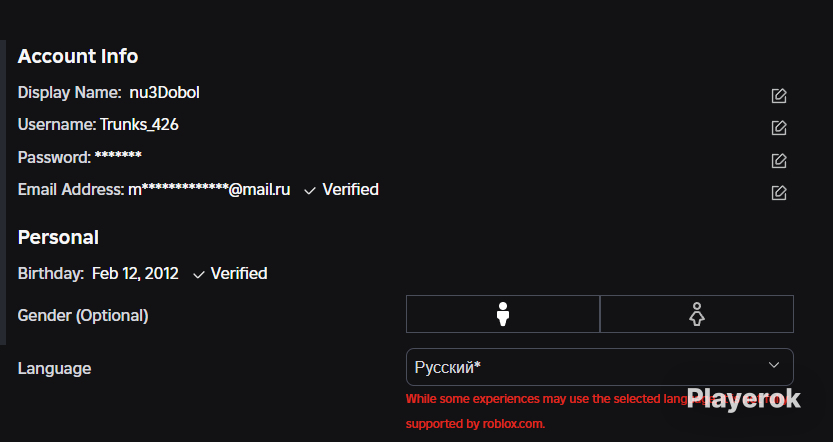
Task: Expand the language list chevron arrow
Action: coord(774,365)
